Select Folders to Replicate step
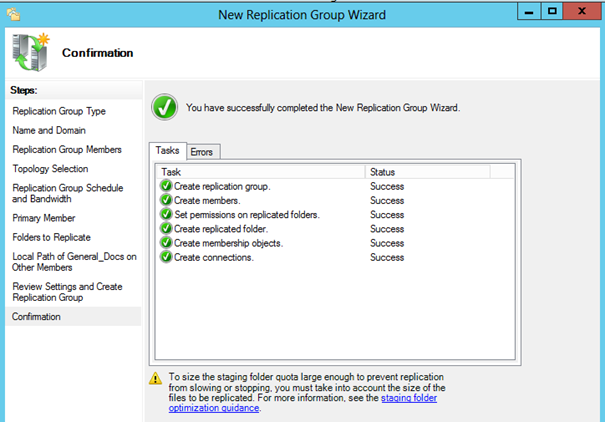Viewport: 605px width, 422px height. 51,237
